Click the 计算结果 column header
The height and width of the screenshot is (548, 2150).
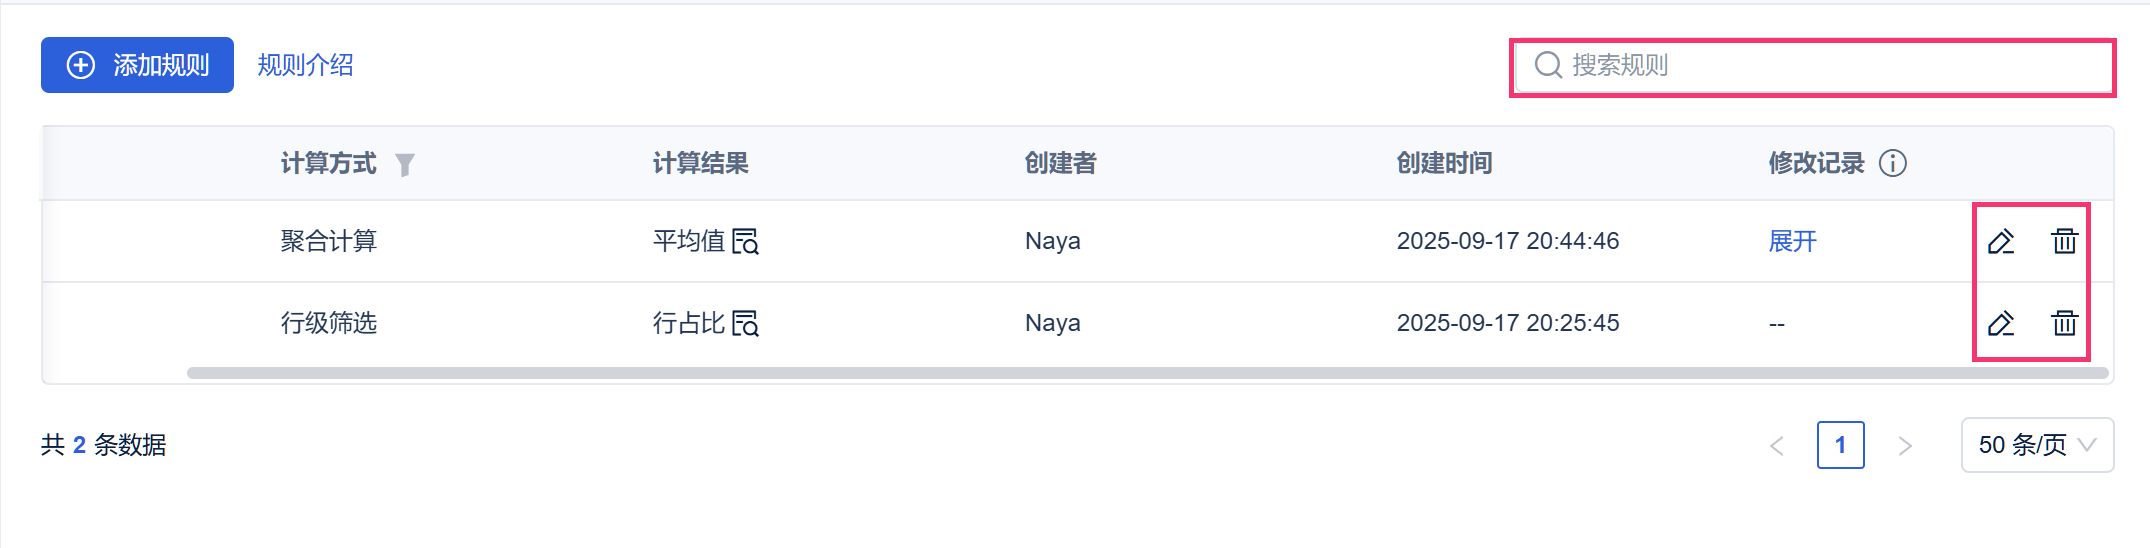tap(701, 163)
